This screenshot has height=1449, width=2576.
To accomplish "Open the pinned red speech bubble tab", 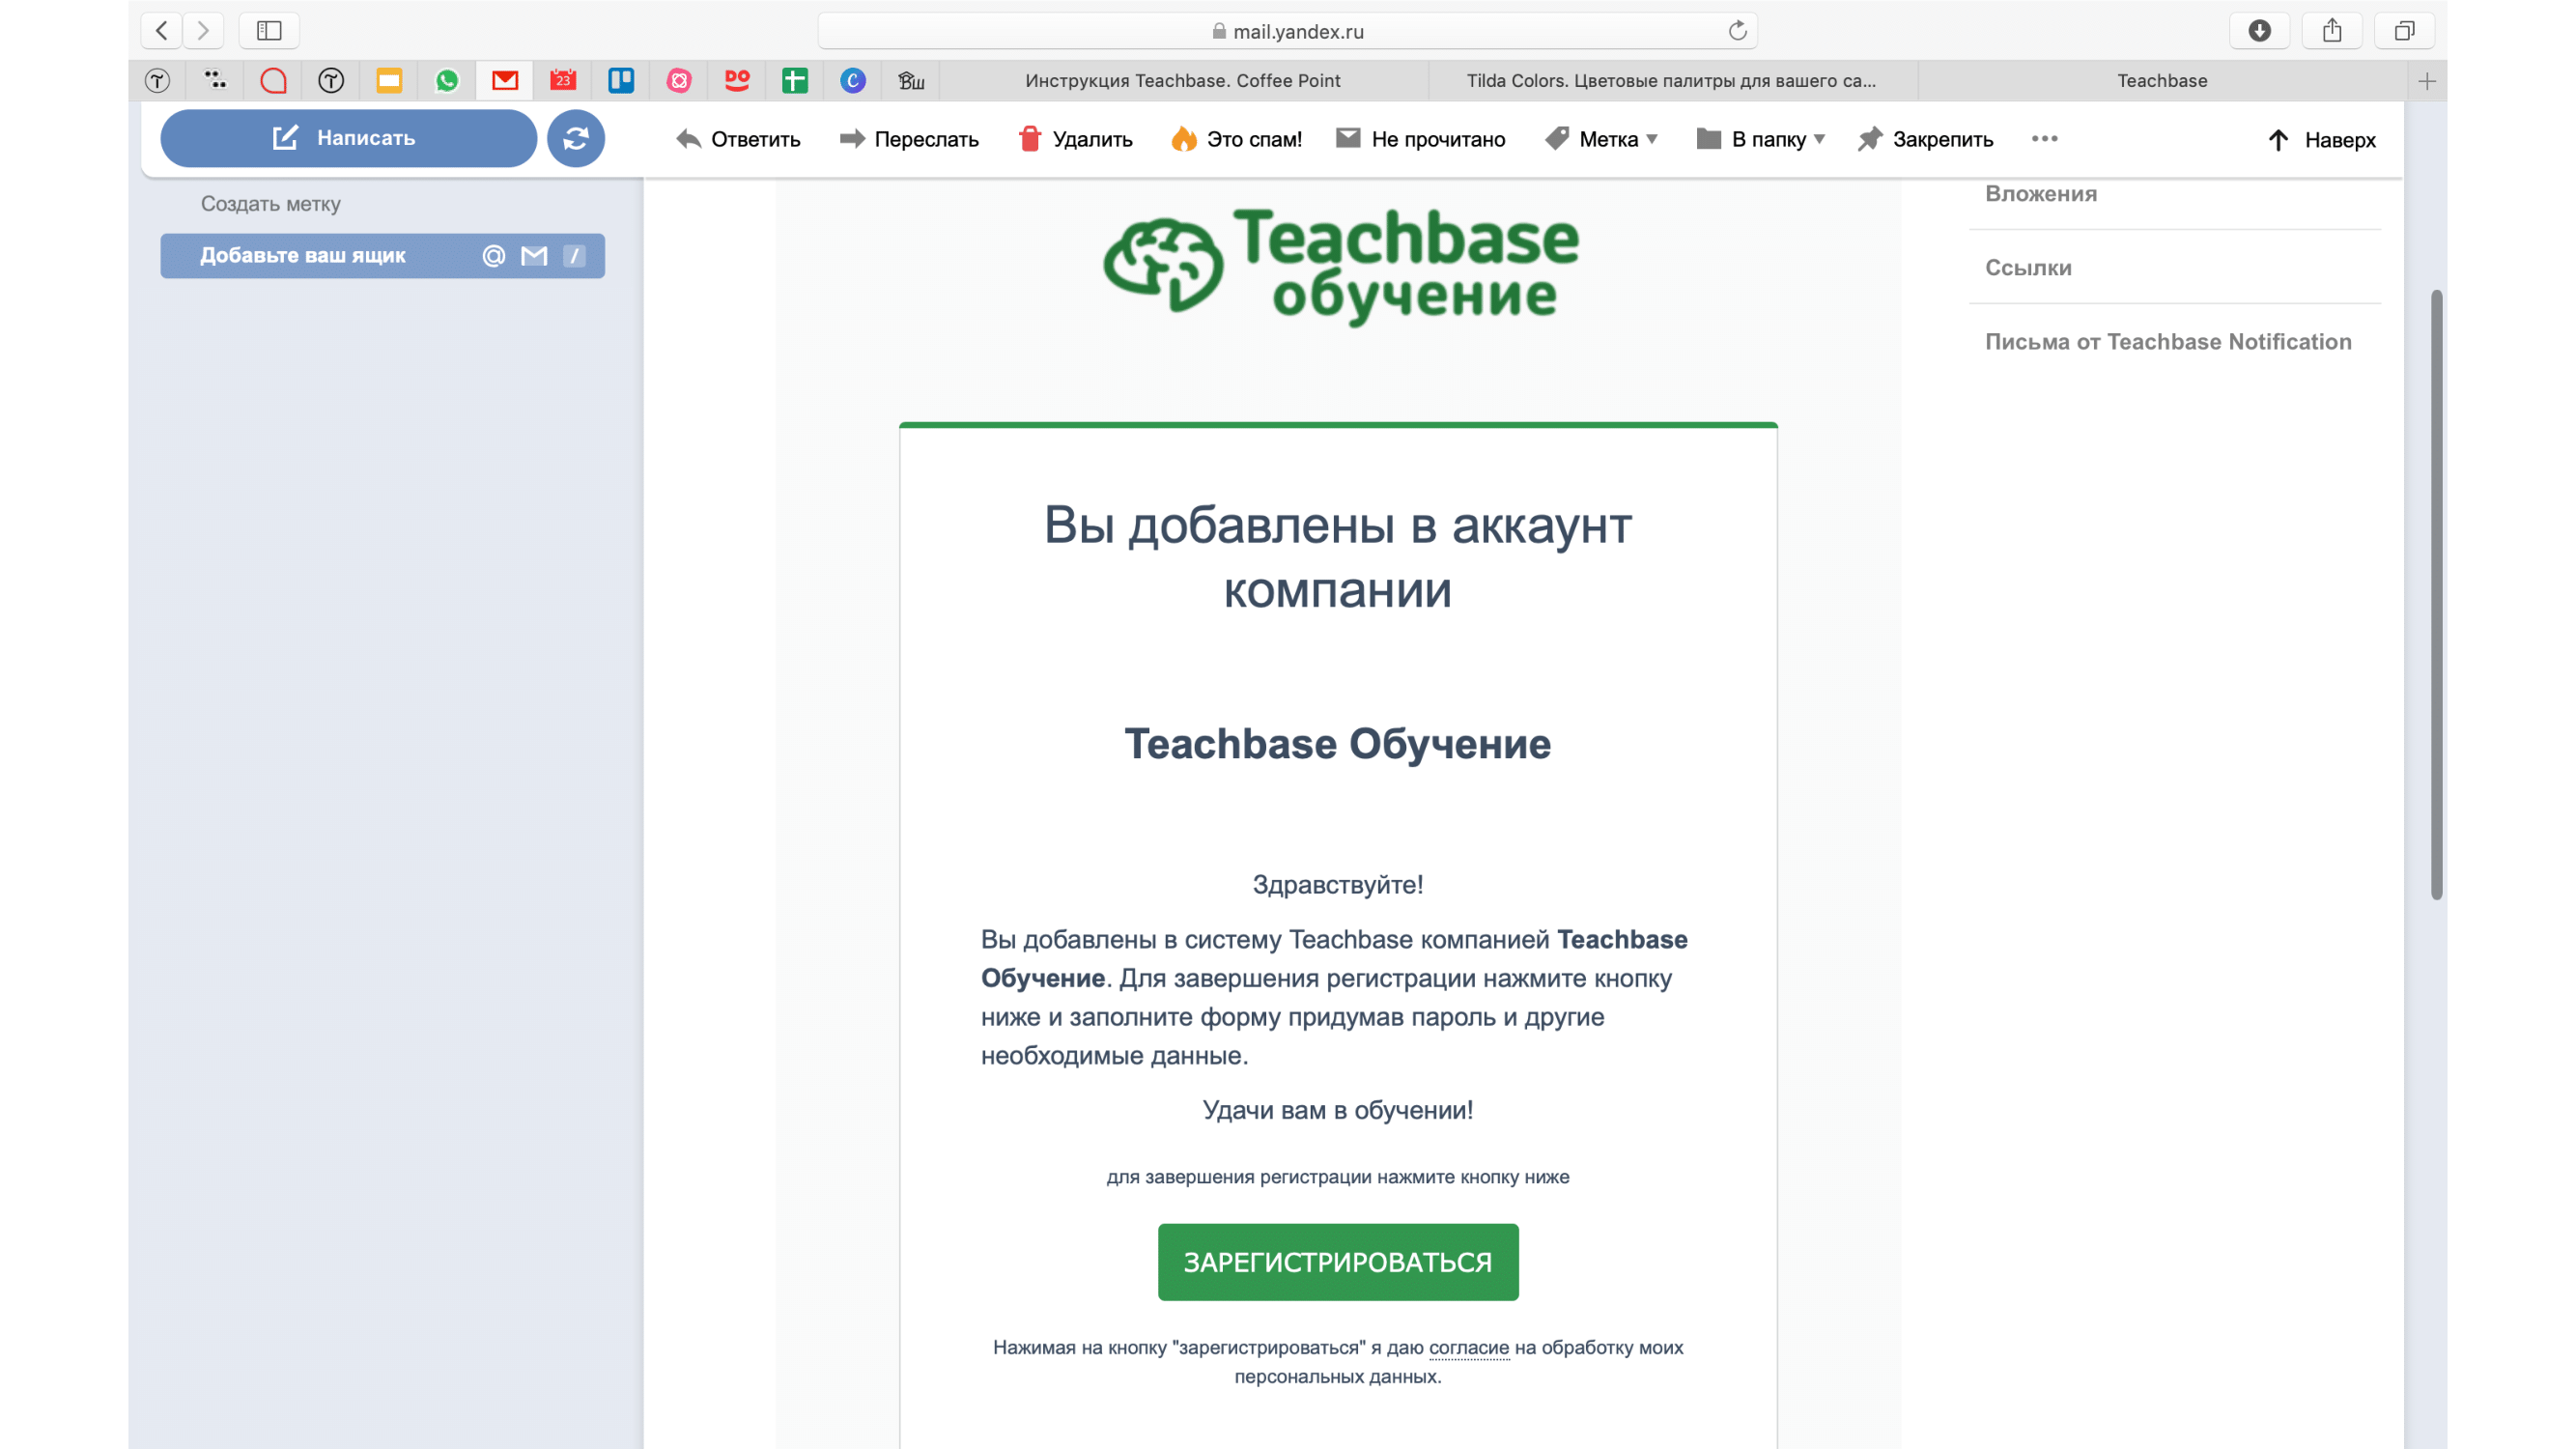I will 273,81.
